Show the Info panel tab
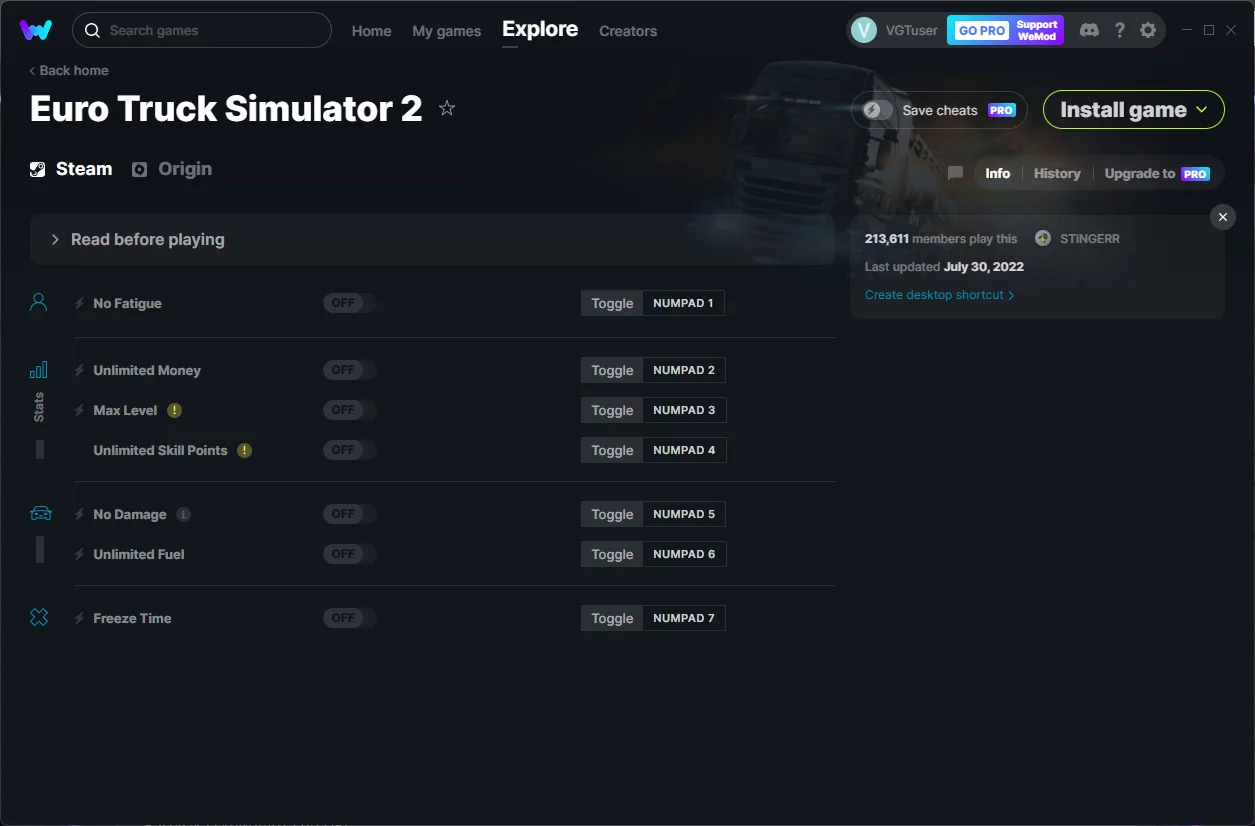Image resolution: width=1255 pixels, height=826 pixels. 998,173
